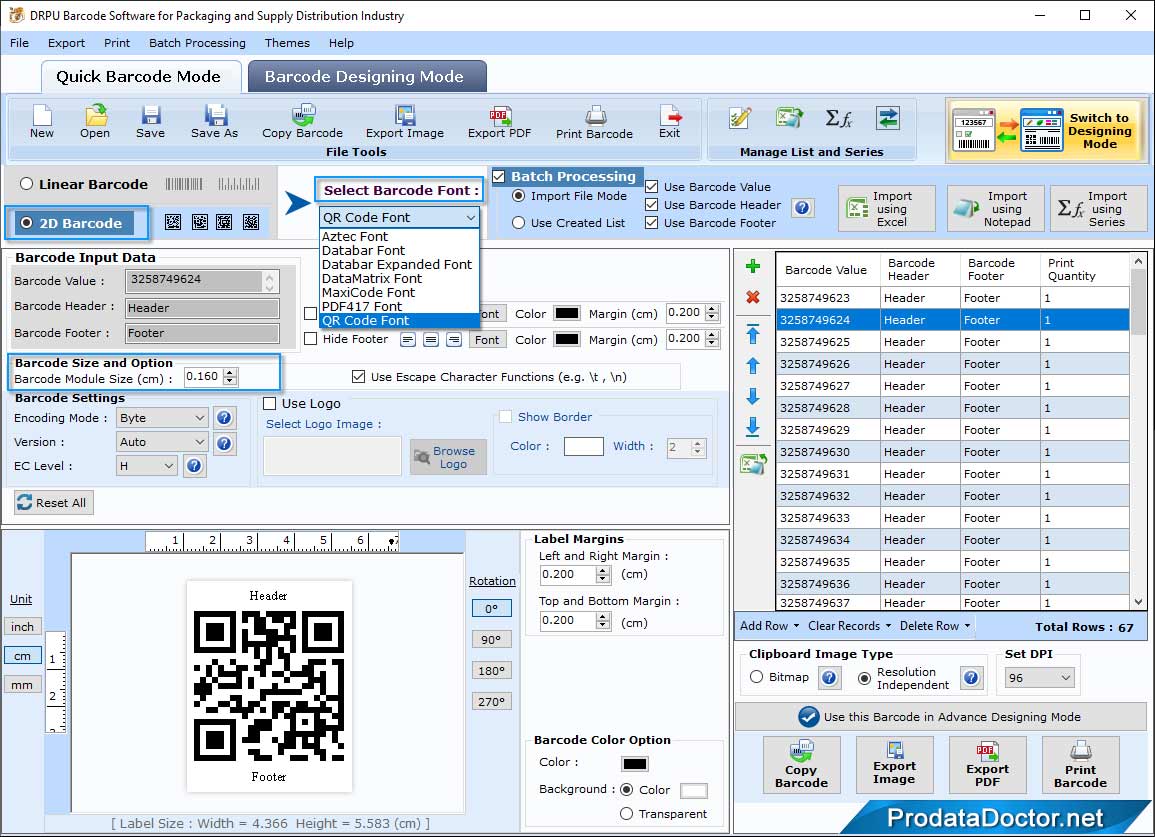Click Copy Barcode in the File Tools toolbar
Viewport: 1155px width, 837px height.
tap(303, 122)
